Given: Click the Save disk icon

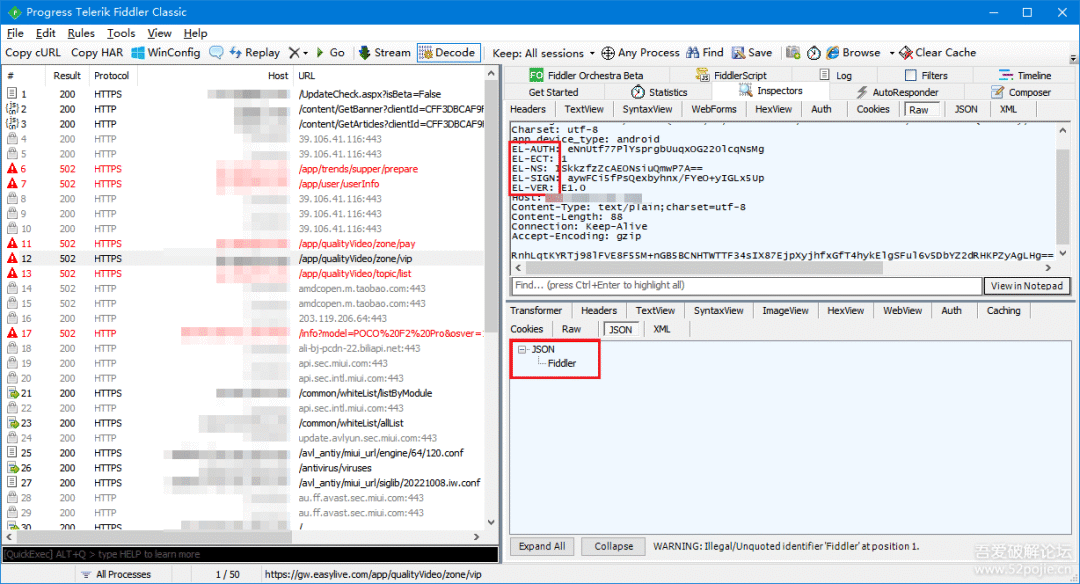Looking at the screenshot, I should (x=738, y=52).
